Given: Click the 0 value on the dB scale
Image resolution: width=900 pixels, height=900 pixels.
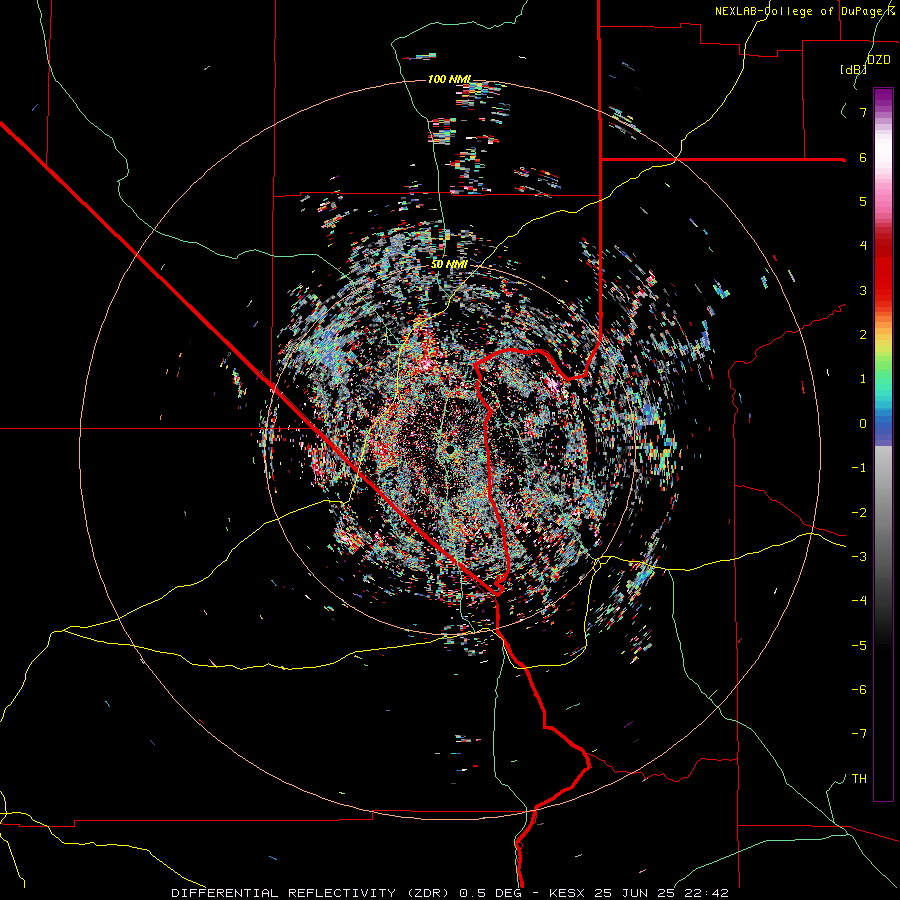Looking at the screenshot, I should tap(863, 424).
